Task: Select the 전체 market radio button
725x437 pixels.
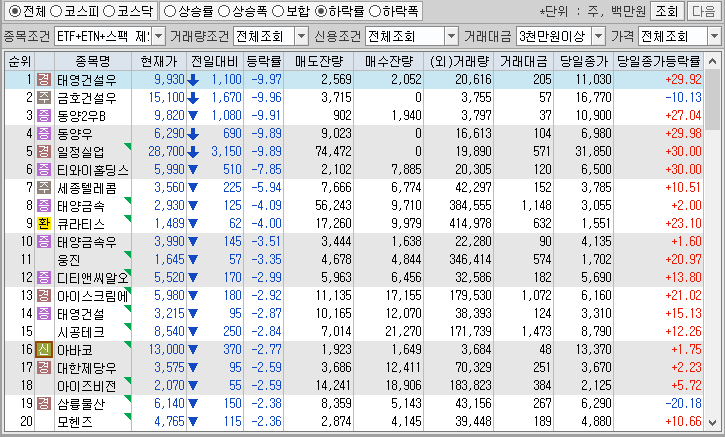Action: point(14,11)
